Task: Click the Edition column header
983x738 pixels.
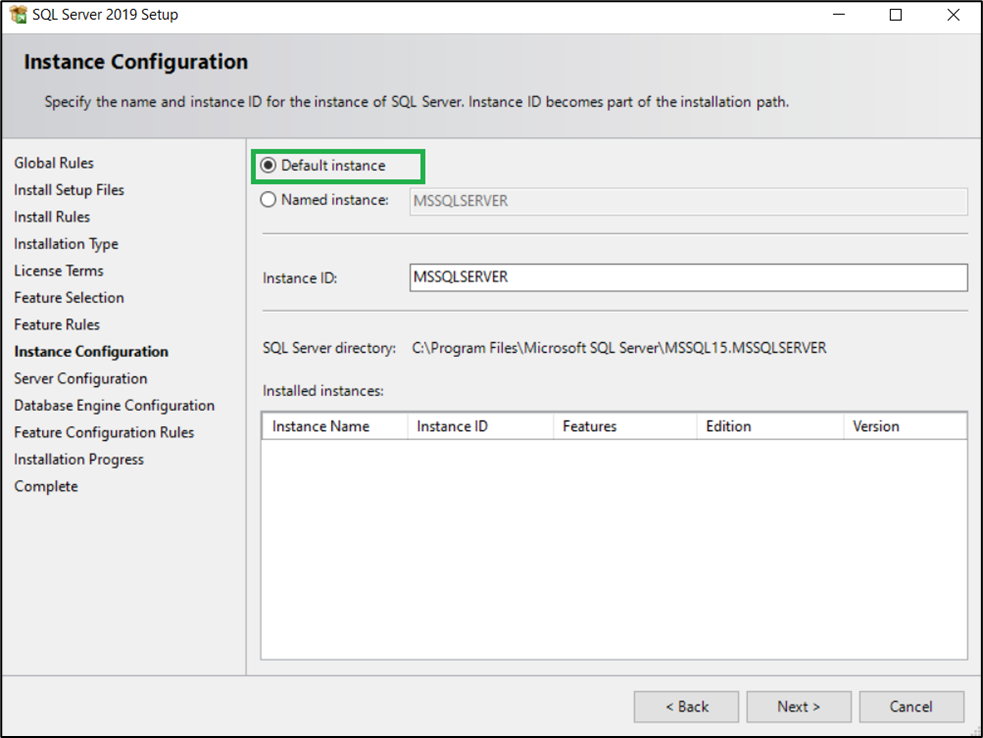Action: pos(770,426)
